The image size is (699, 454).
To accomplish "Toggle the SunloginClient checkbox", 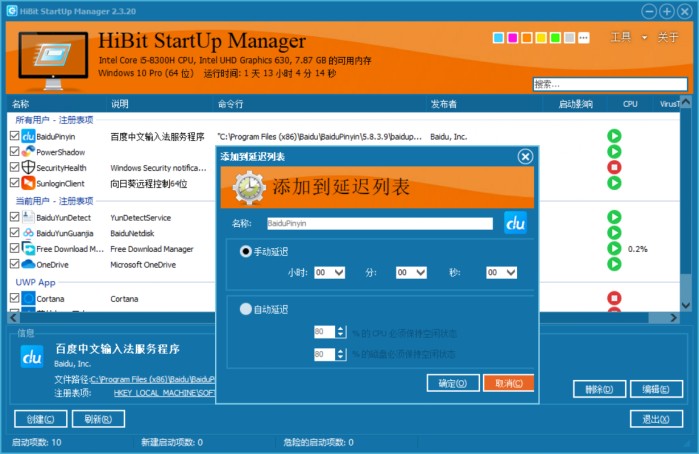I will tap(14, 182).
